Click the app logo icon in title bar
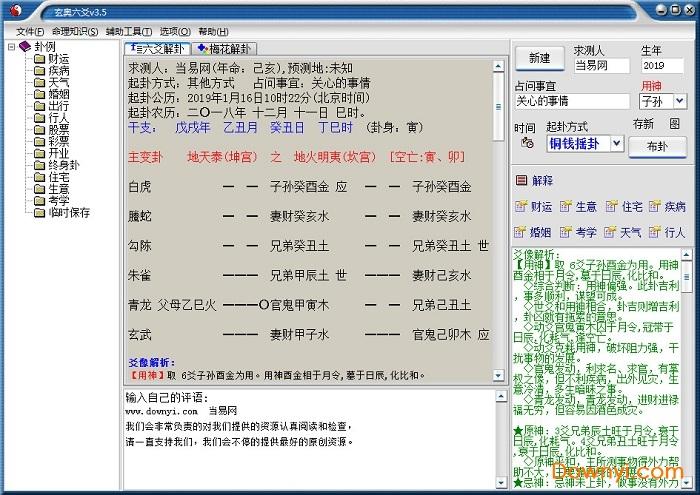This screenshot has width=700, height=495. pos(16,10)
